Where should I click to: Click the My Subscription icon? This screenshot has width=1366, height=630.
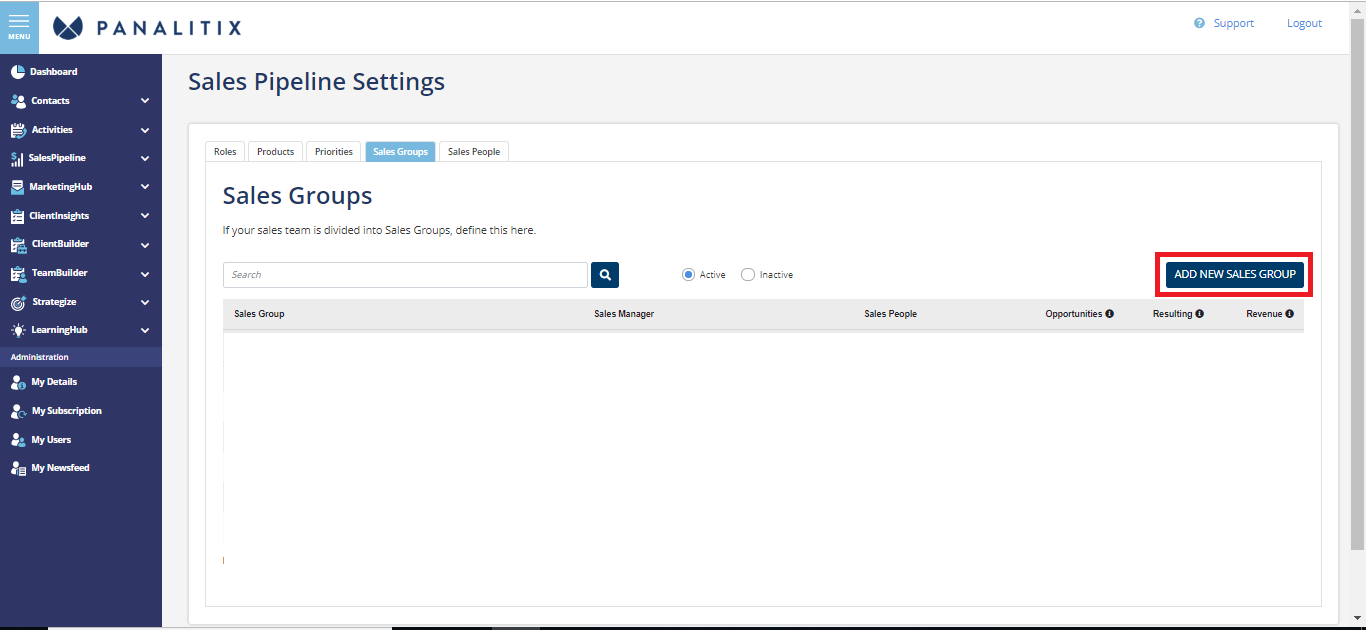[x=17, y=411]
